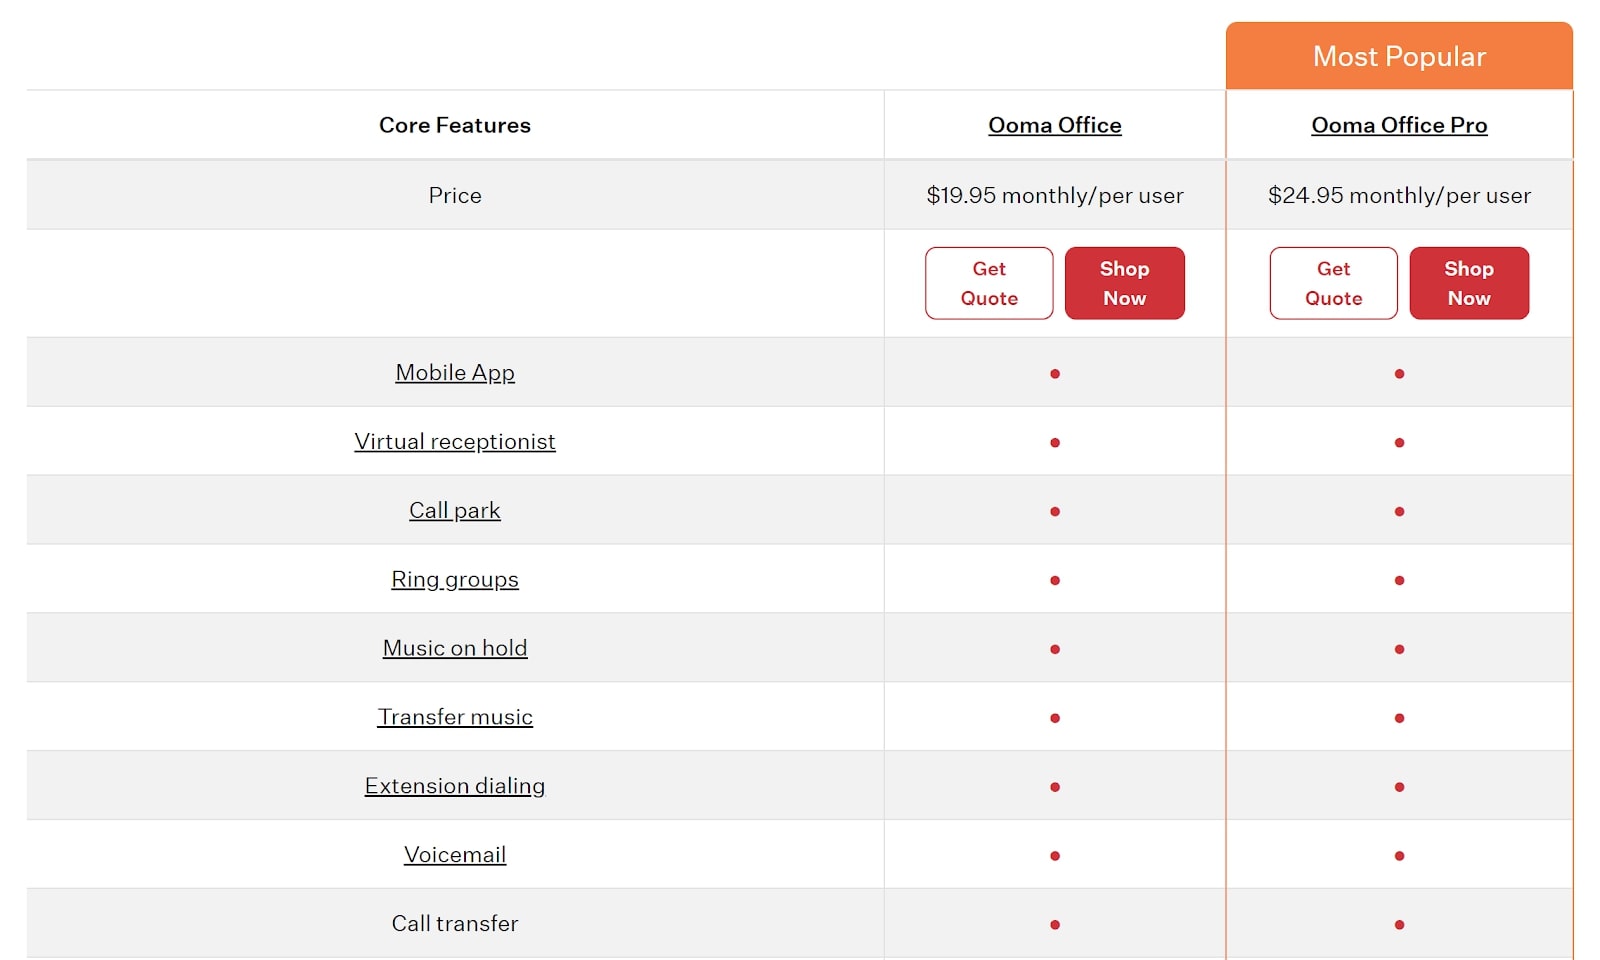Click Call park dot under Ooma Office Pro
The height and width of the screenshot is (960, 1600).
click(x=1399, y=511)
